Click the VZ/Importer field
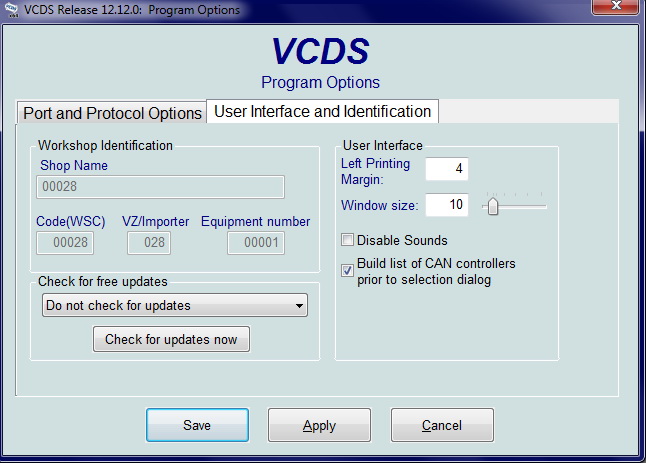Image resolution: width=646 pixels, height=463 pixels. pos(149,243)
